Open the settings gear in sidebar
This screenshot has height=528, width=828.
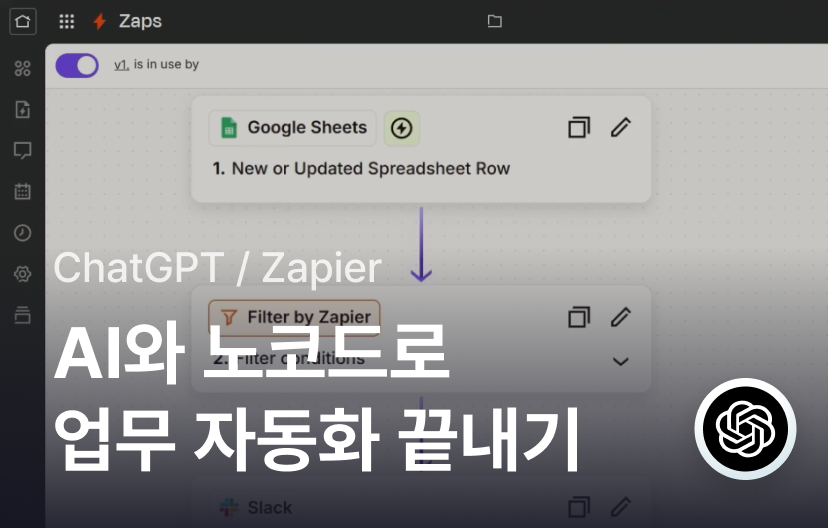click(x=22, y=274)
